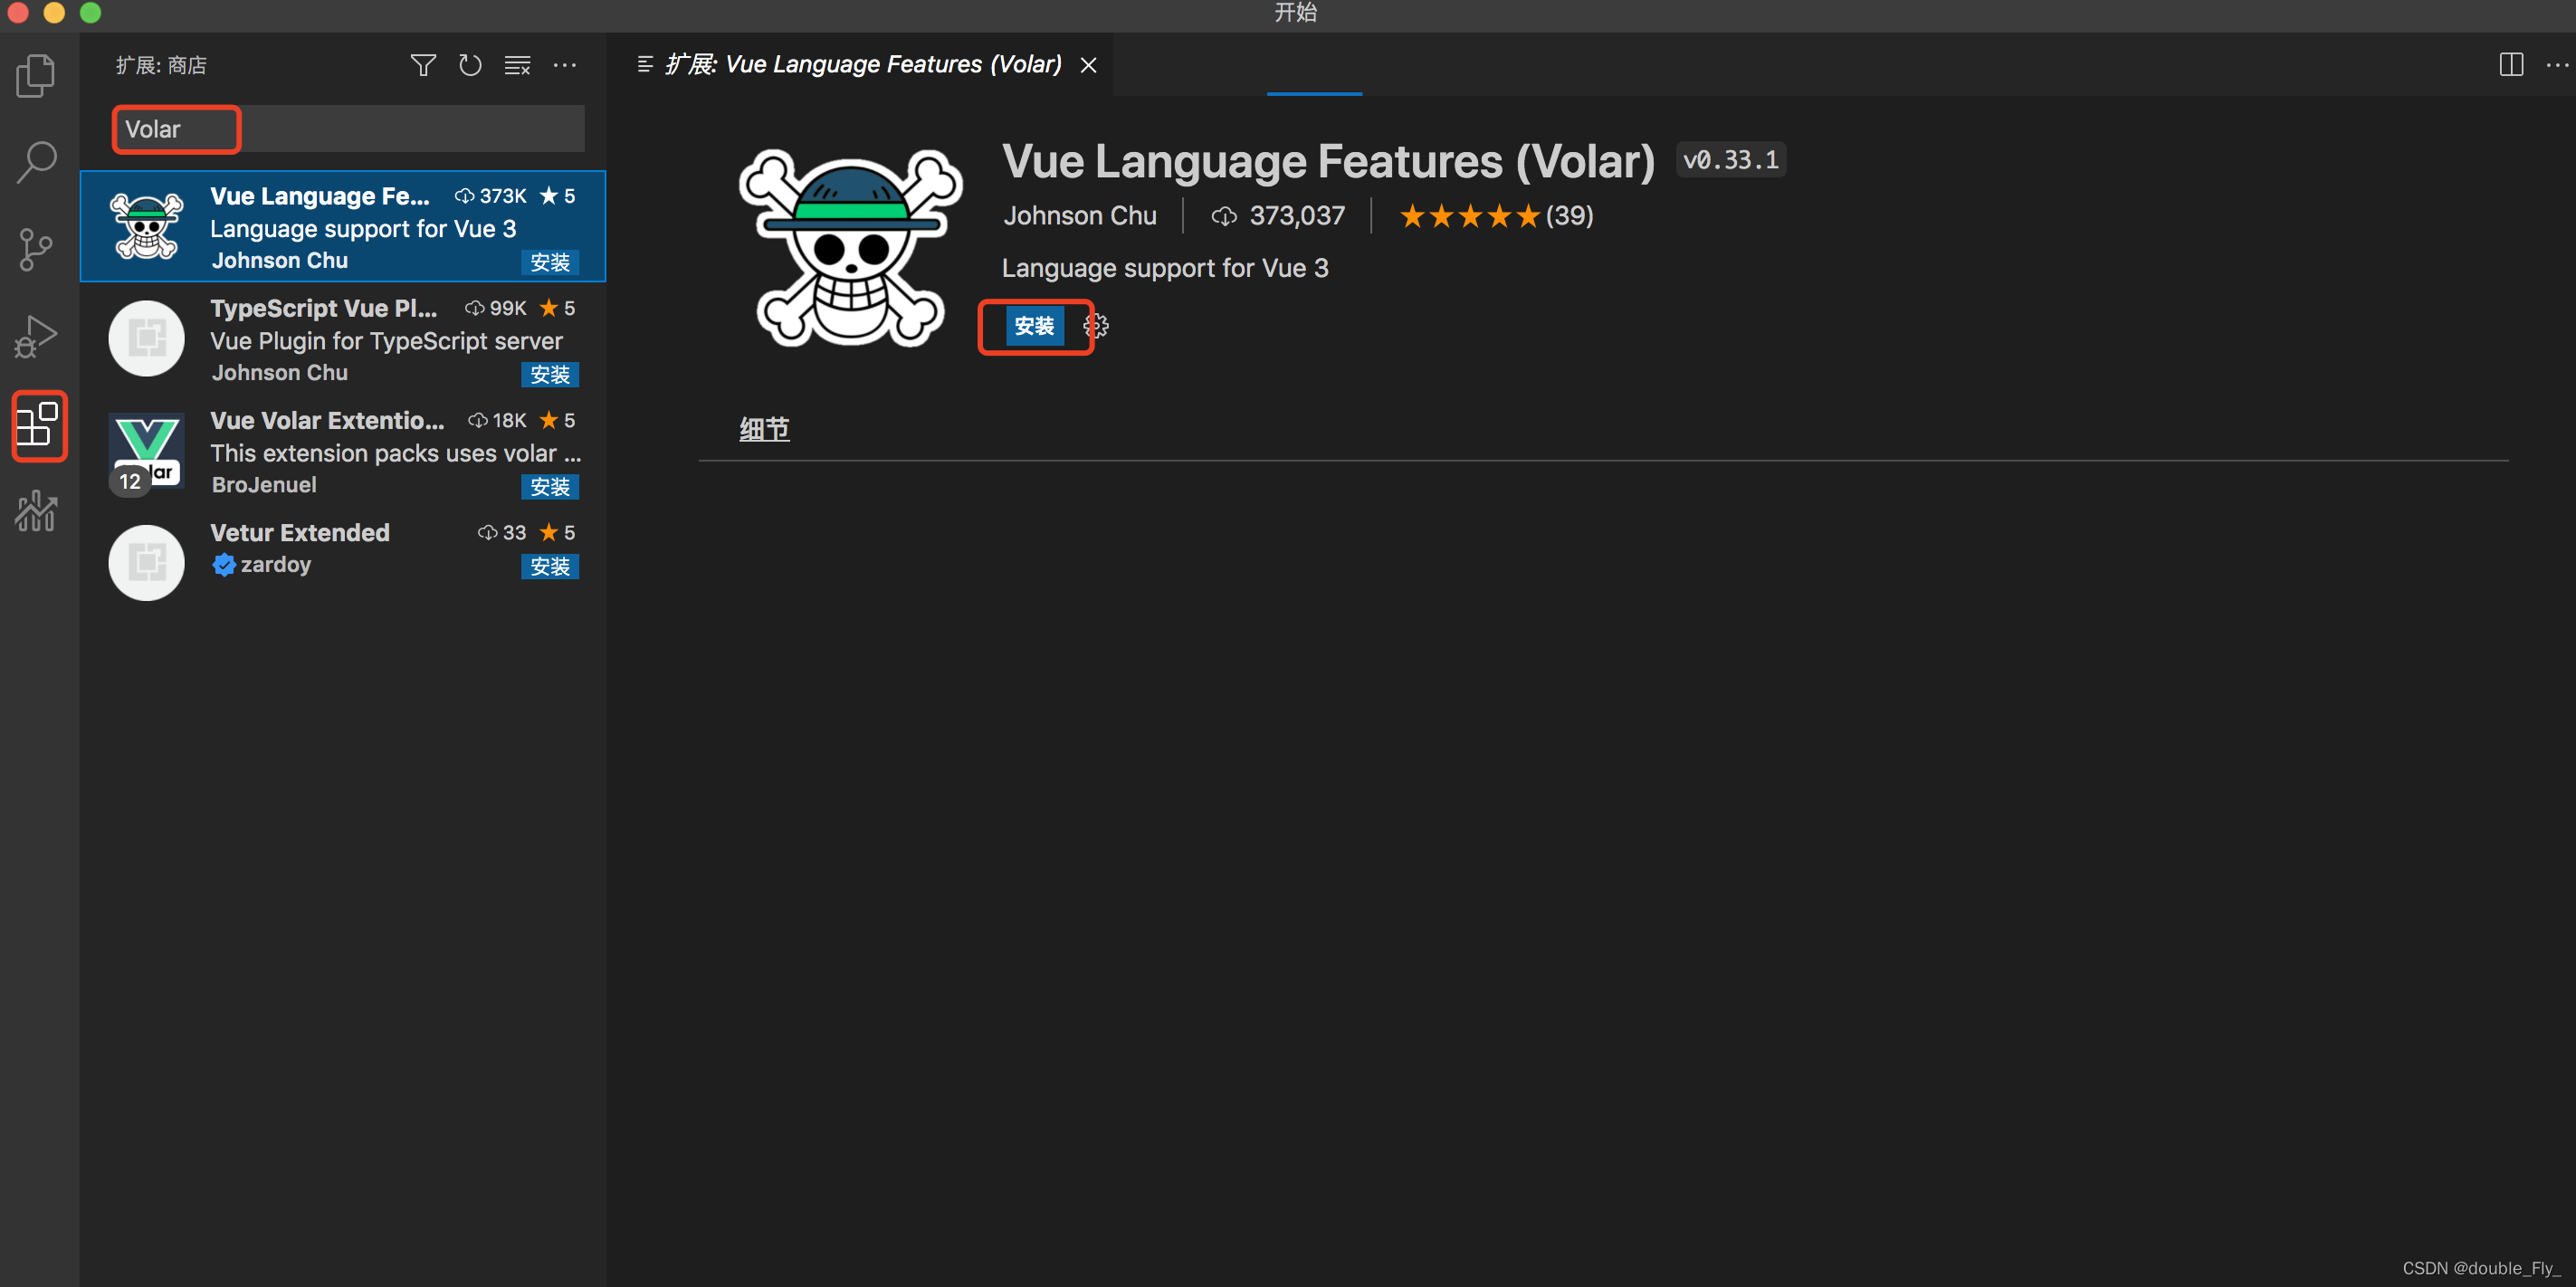2576x1287 pixels.
Task: Clear extension search results icon
Action: pyautogui.click(x=517, y=66)
